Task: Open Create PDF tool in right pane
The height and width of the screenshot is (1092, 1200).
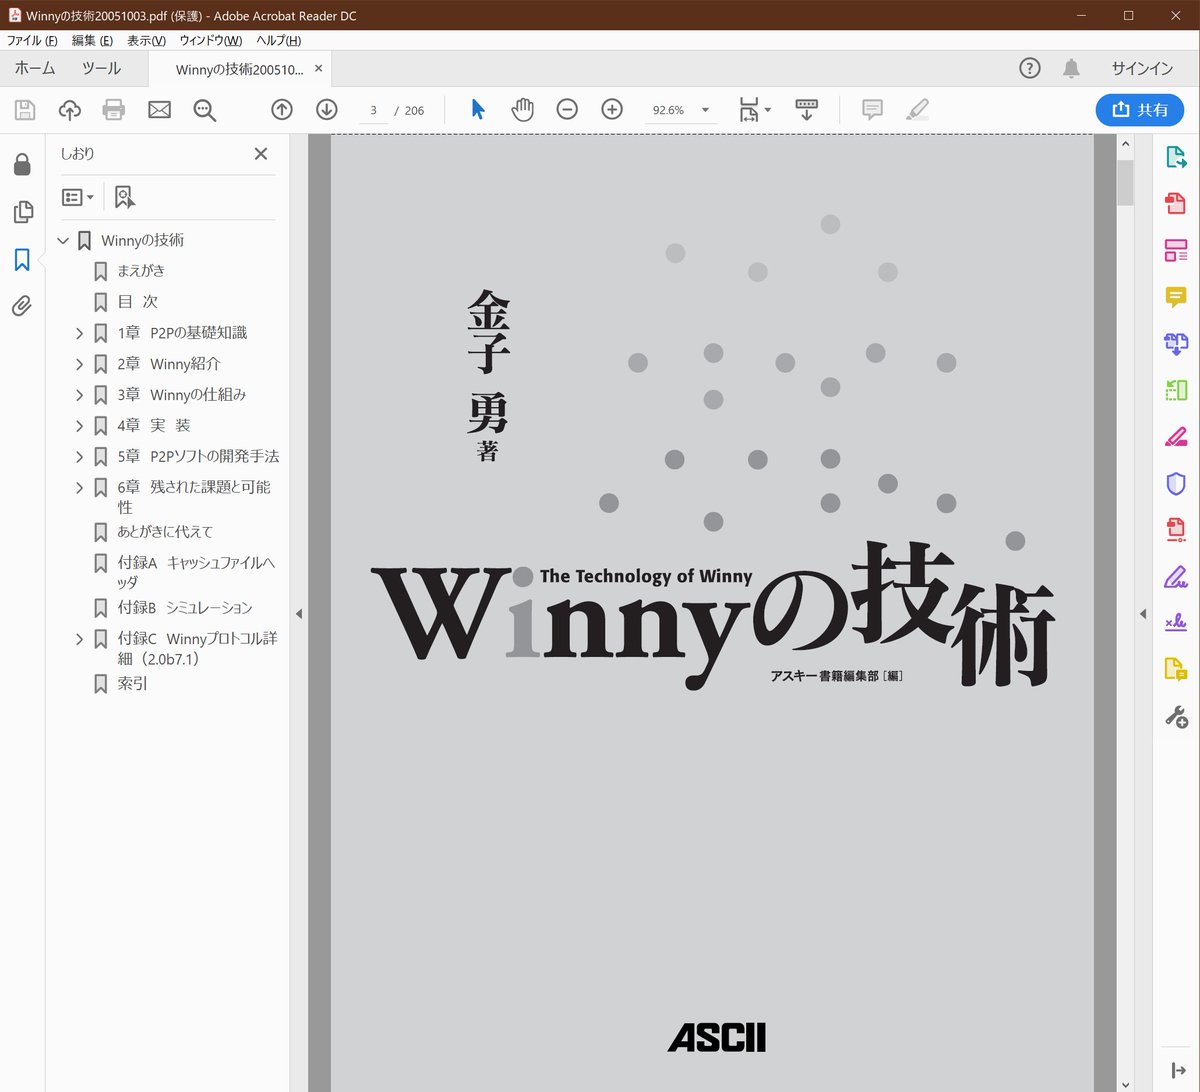Action: pos(1176,204)
